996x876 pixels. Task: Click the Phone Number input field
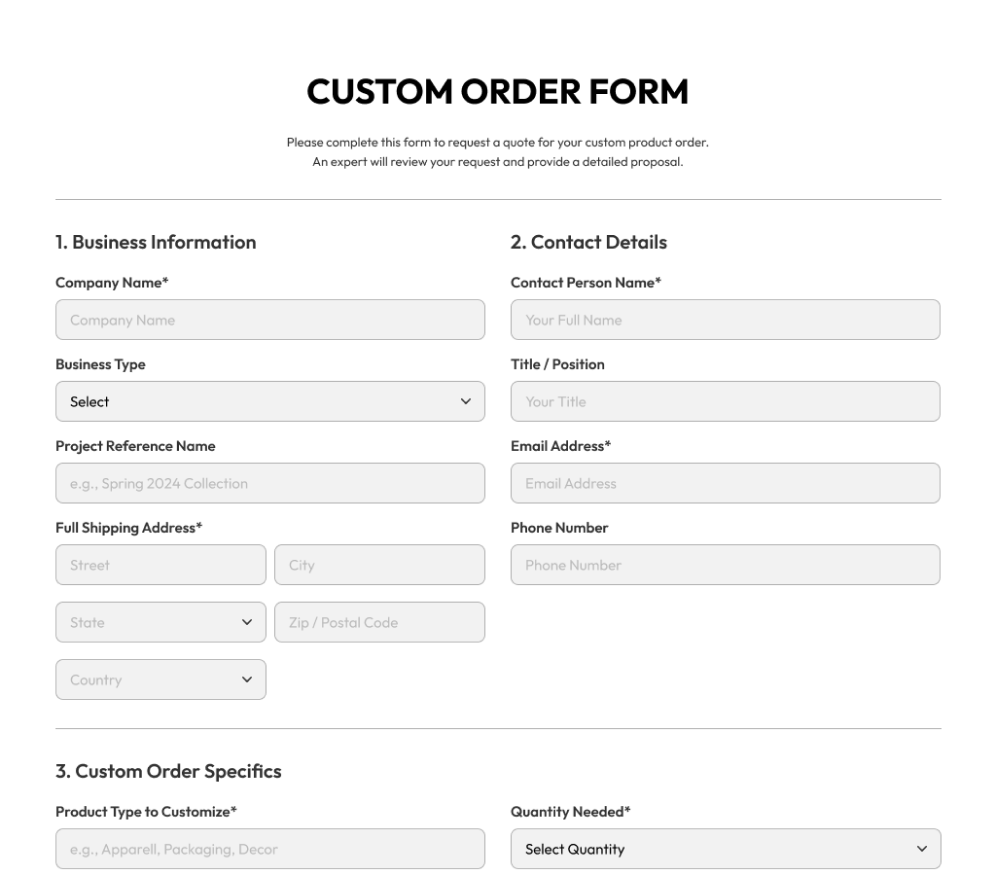click(725, 565)
